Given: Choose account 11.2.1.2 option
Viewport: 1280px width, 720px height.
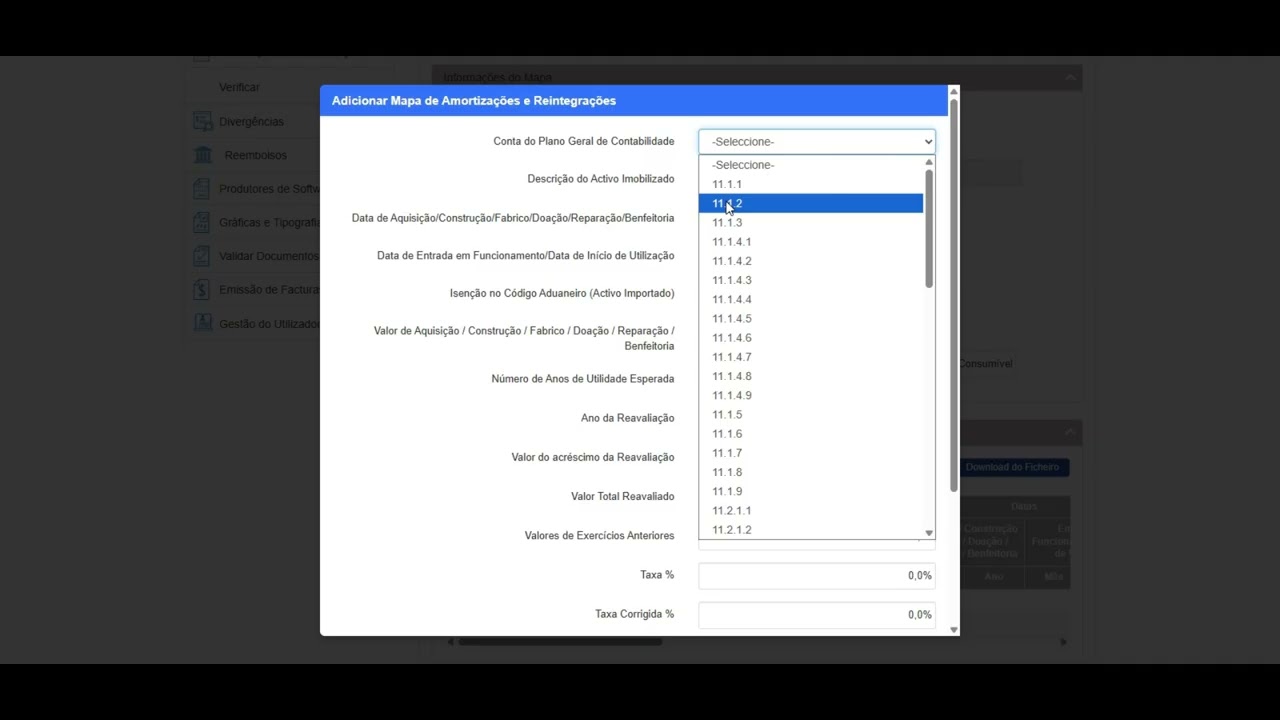Looking at the screenshot, I should point(810,530).
